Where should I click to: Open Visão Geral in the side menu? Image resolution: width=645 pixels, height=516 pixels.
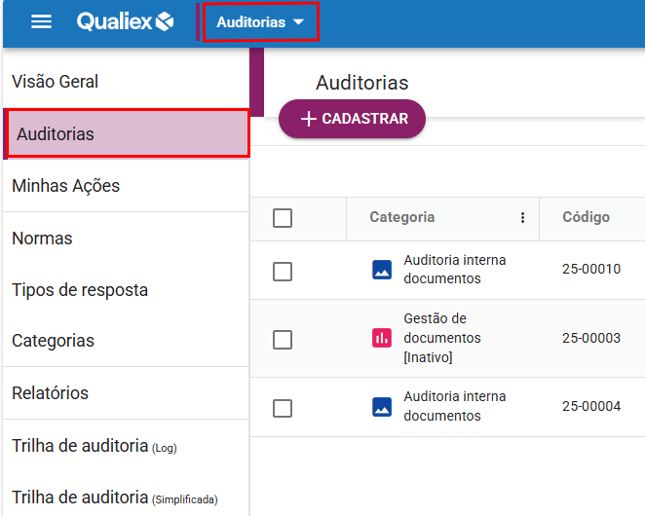point(55,82)
